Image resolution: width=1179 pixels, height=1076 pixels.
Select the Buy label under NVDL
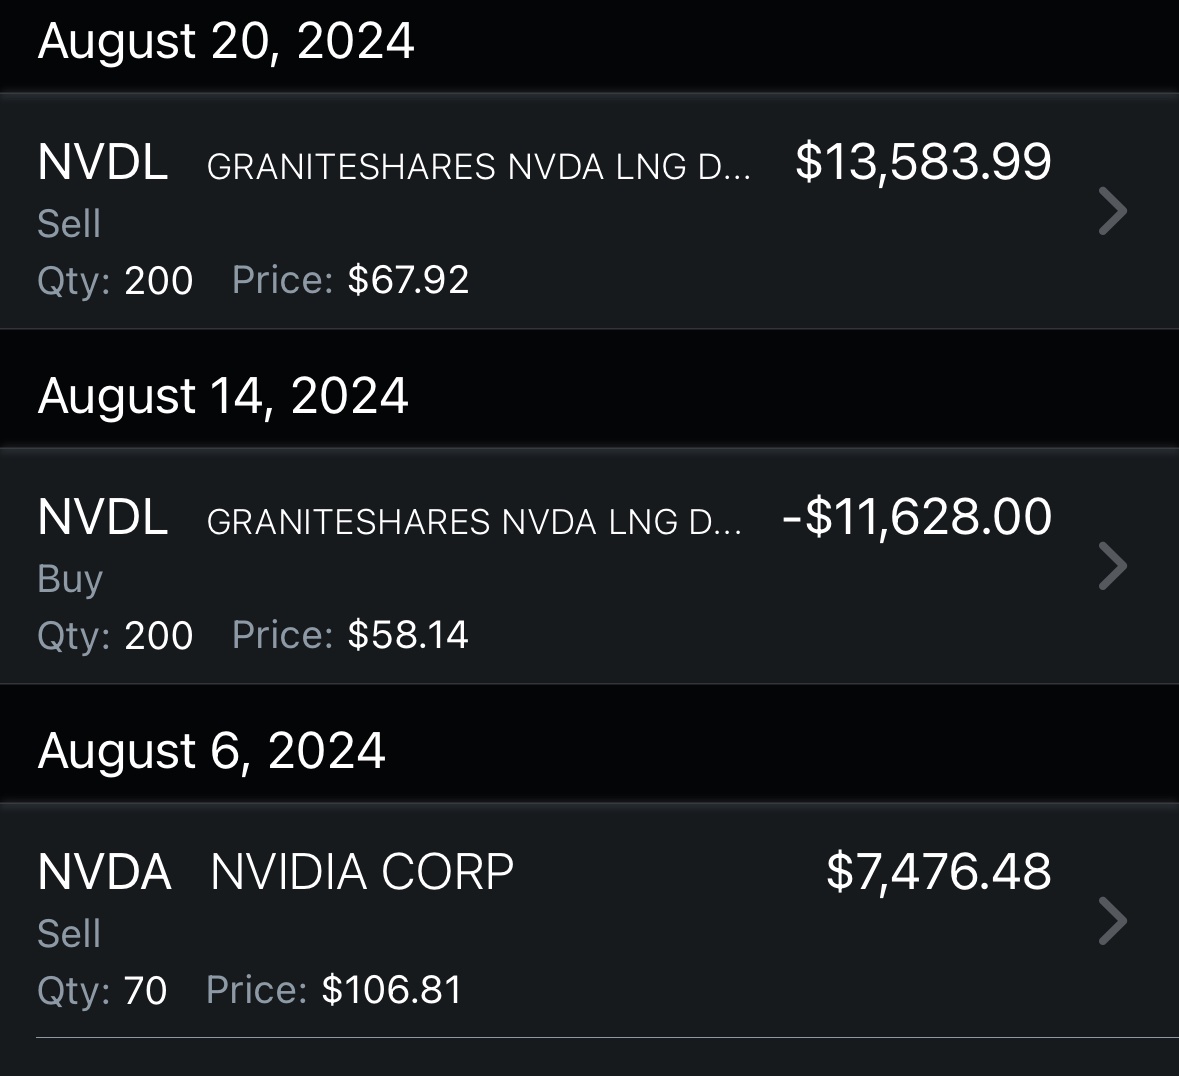[x=70, y=579]
